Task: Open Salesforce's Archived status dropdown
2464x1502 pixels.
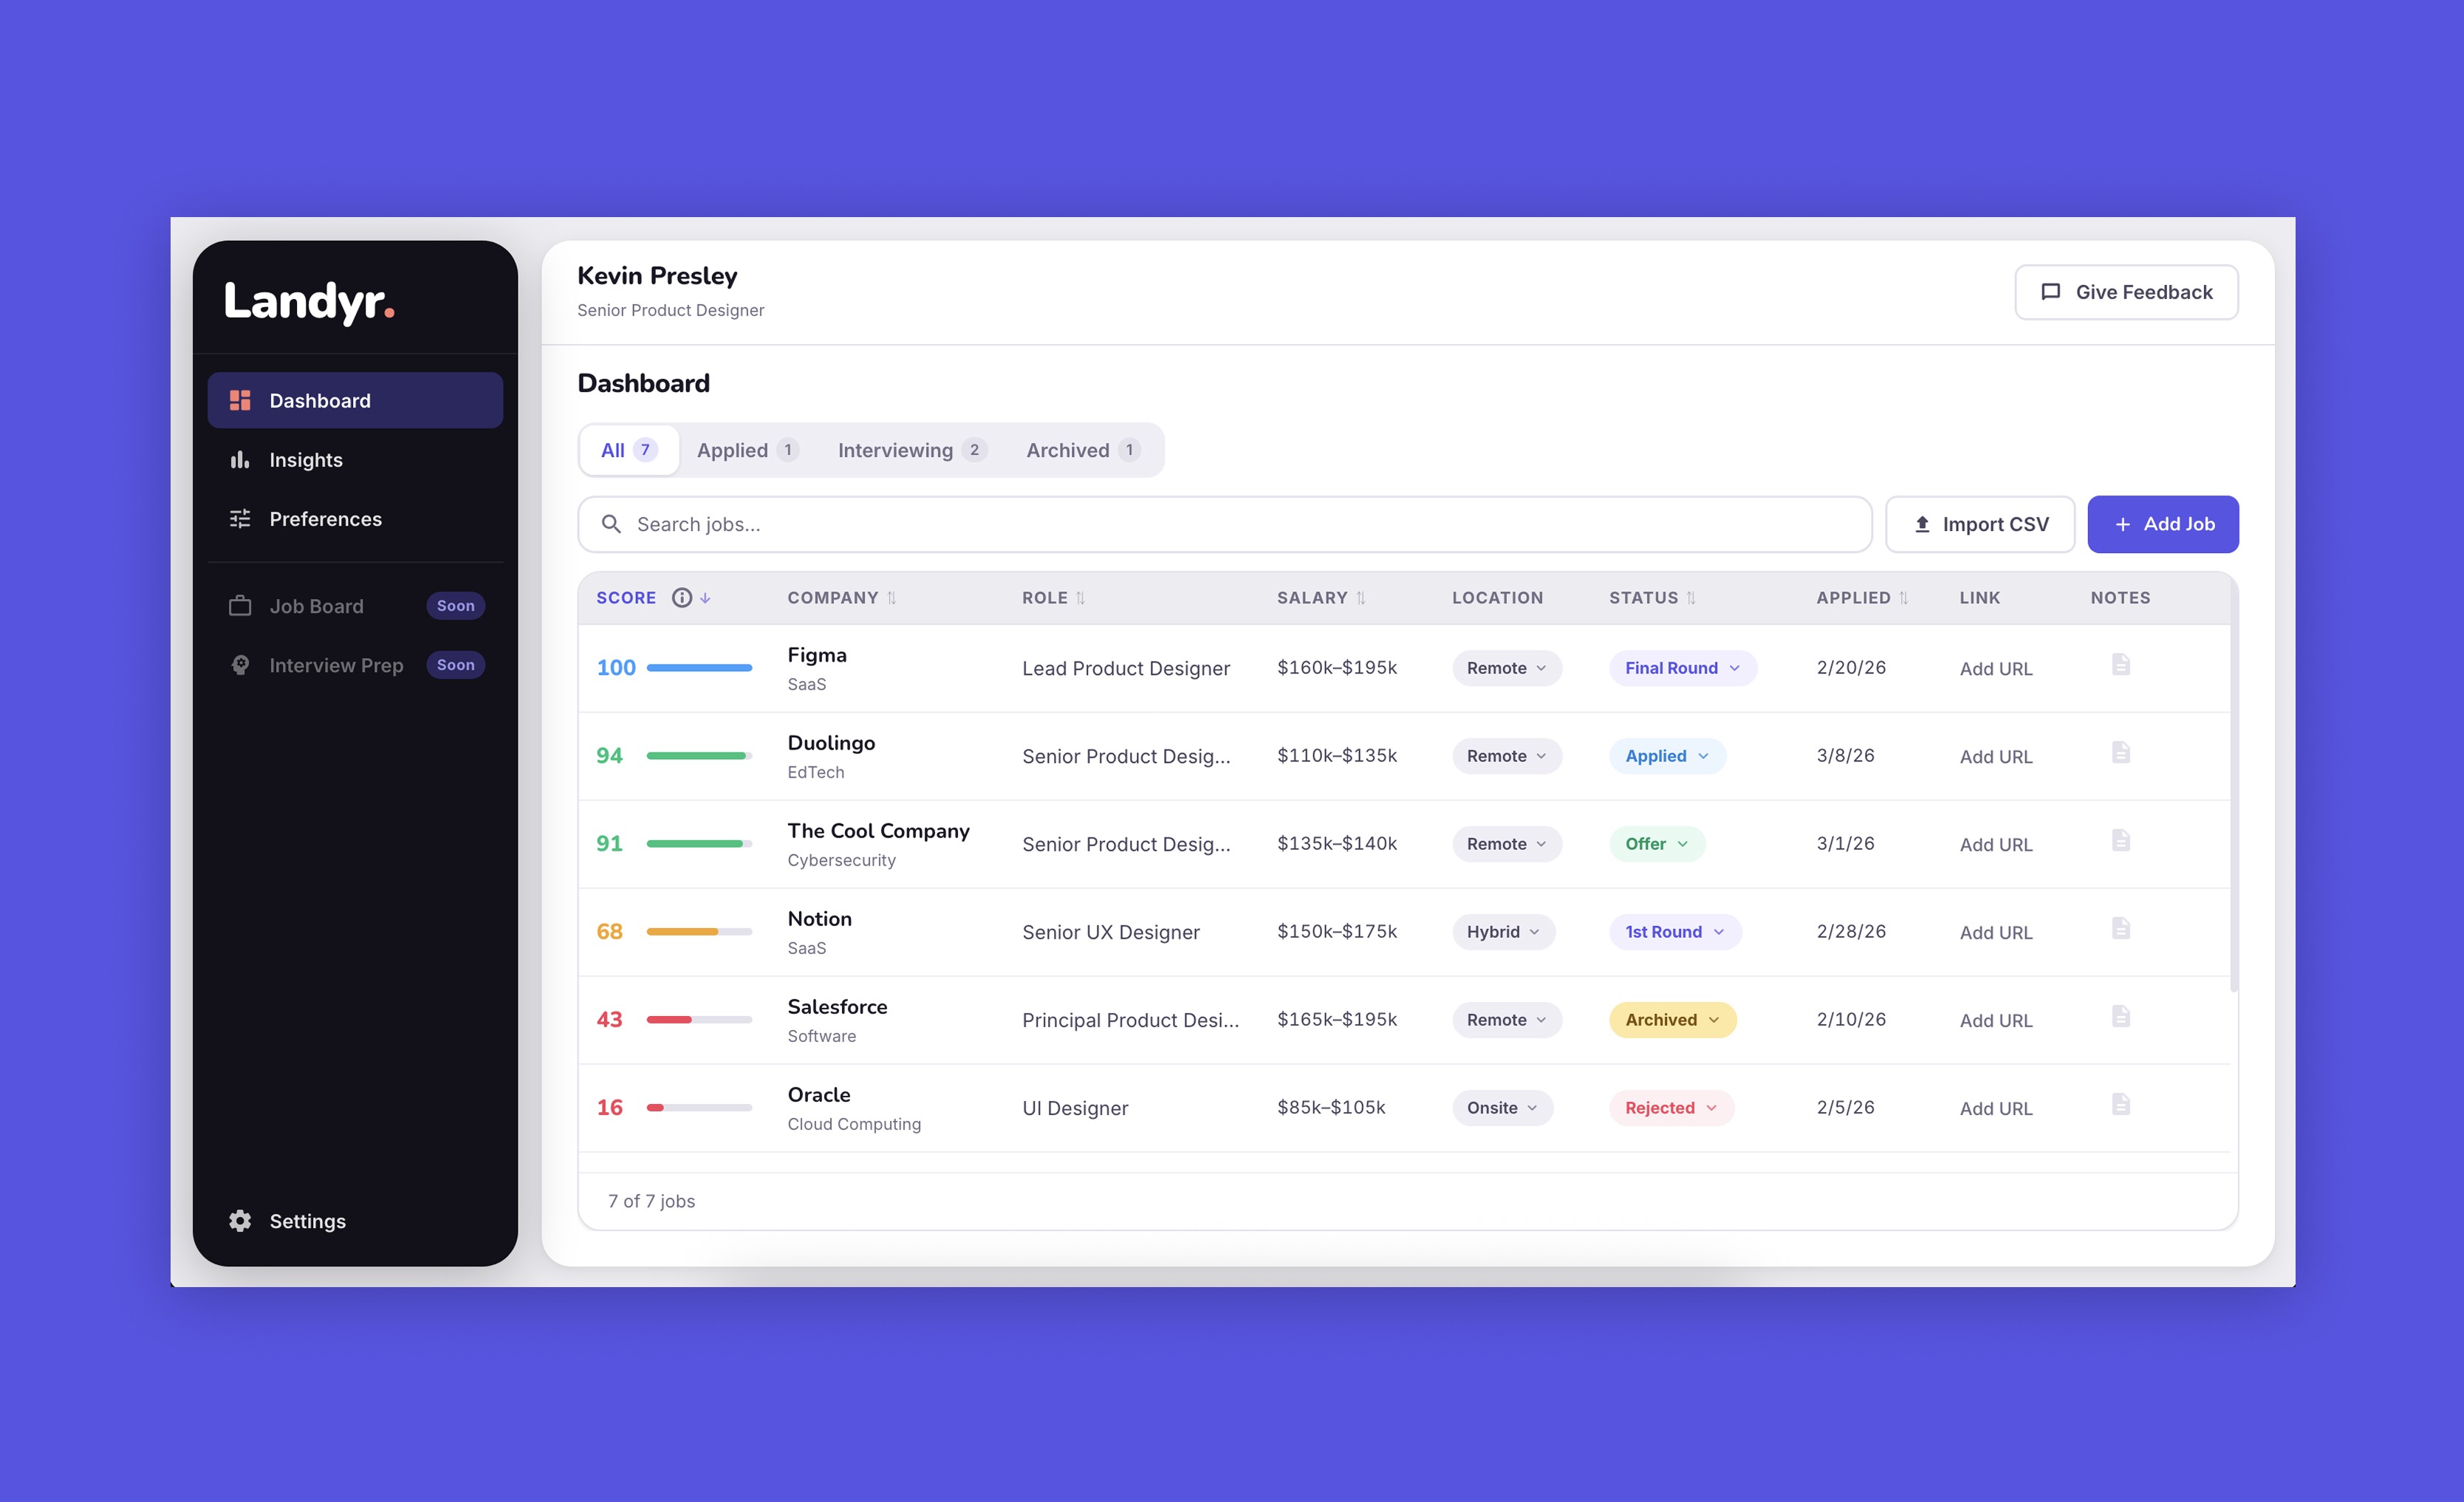Action: point(1672,1020)
